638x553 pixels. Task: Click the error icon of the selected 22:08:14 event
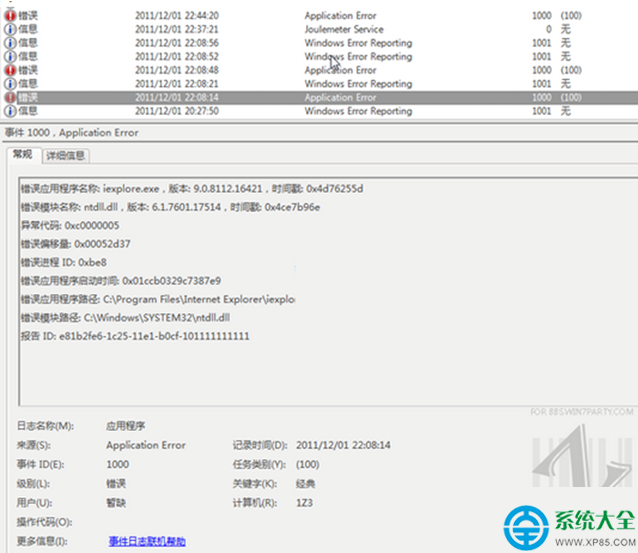pos(10,97)
